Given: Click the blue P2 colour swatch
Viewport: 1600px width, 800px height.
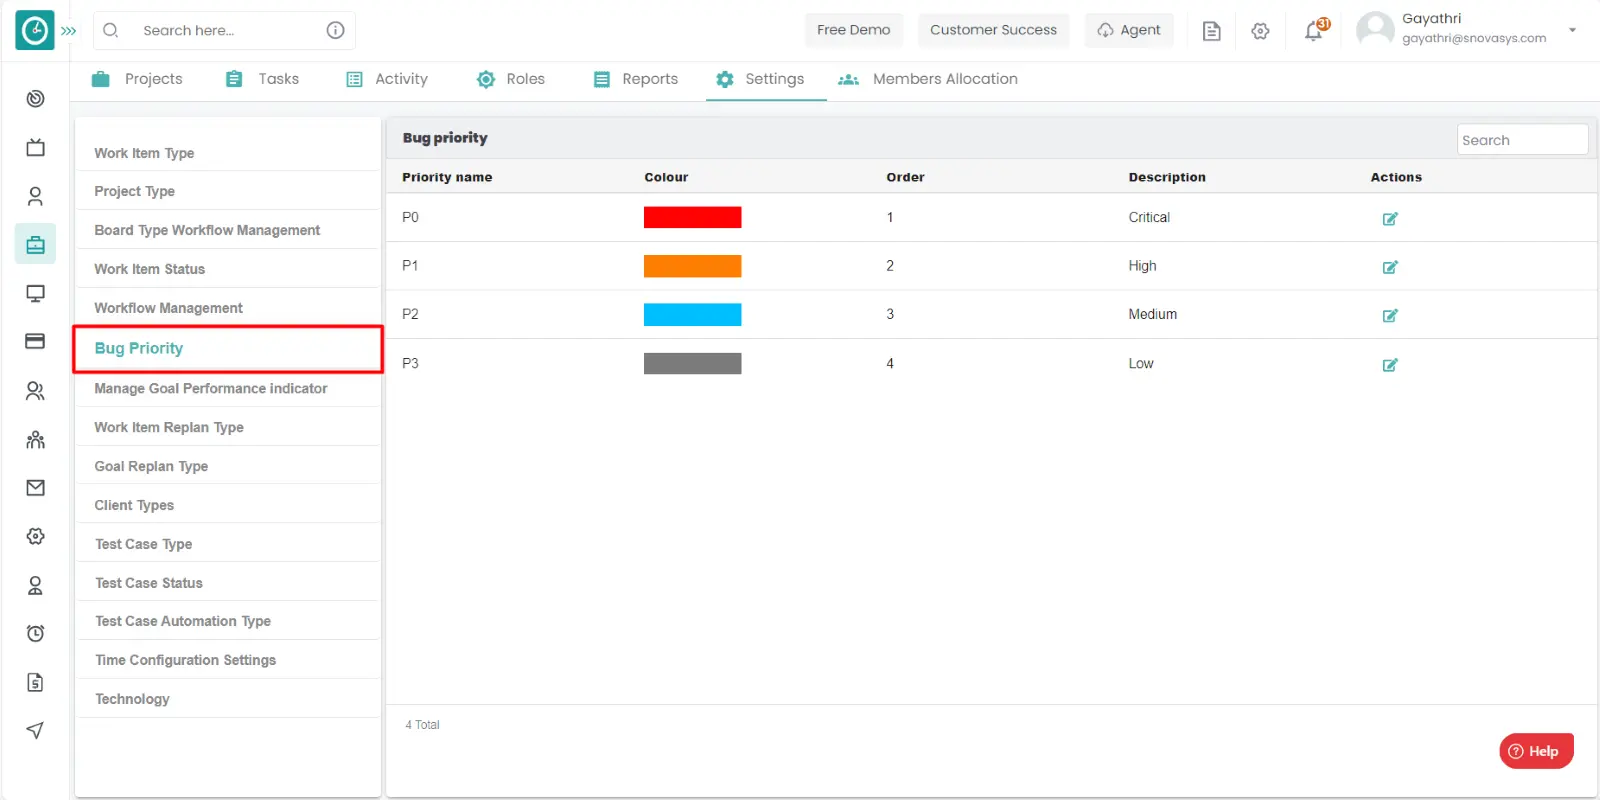Looking at the screenshot, I should 692,315.
